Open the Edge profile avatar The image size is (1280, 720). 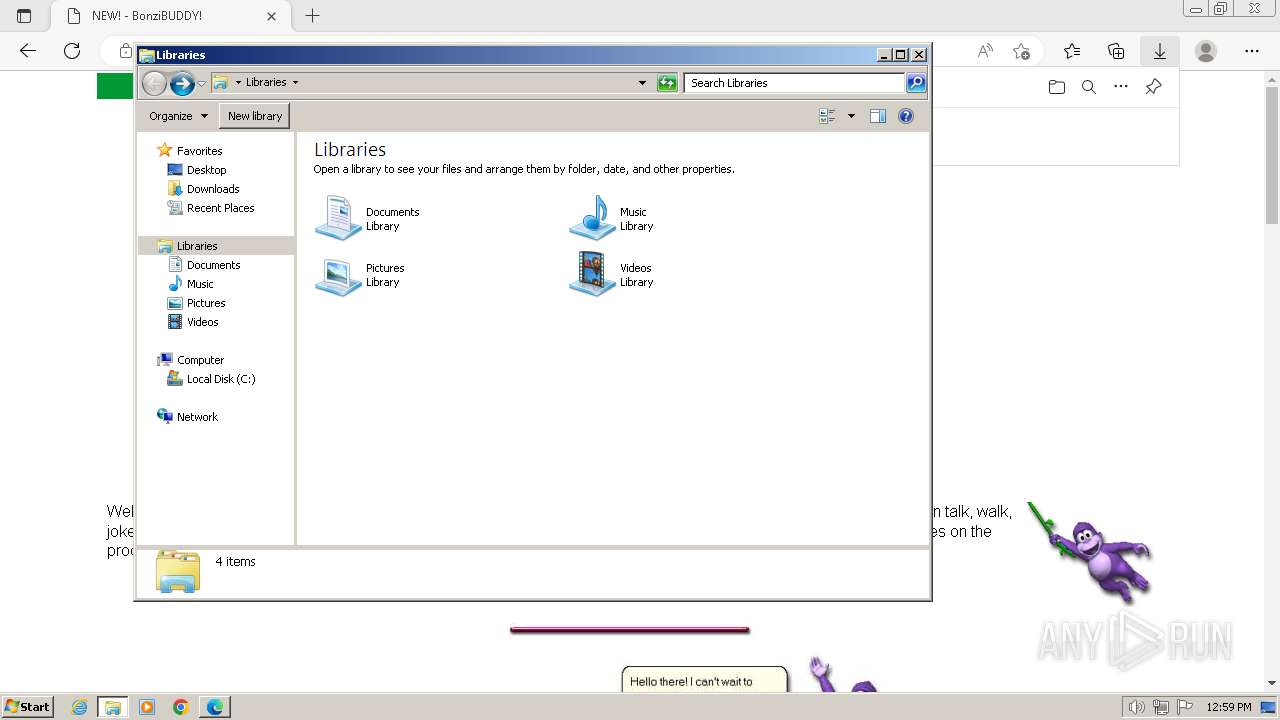coord(1206,51)
